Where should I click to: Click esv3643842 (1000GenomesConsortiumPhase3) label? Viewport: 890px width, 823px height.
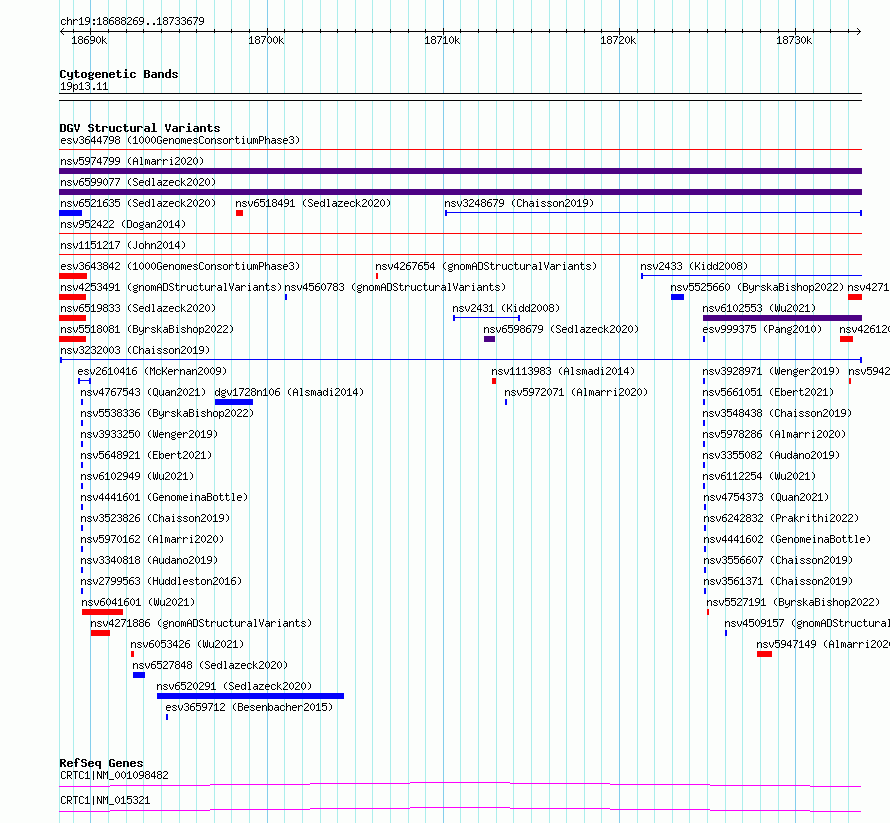tap(180, 266)
